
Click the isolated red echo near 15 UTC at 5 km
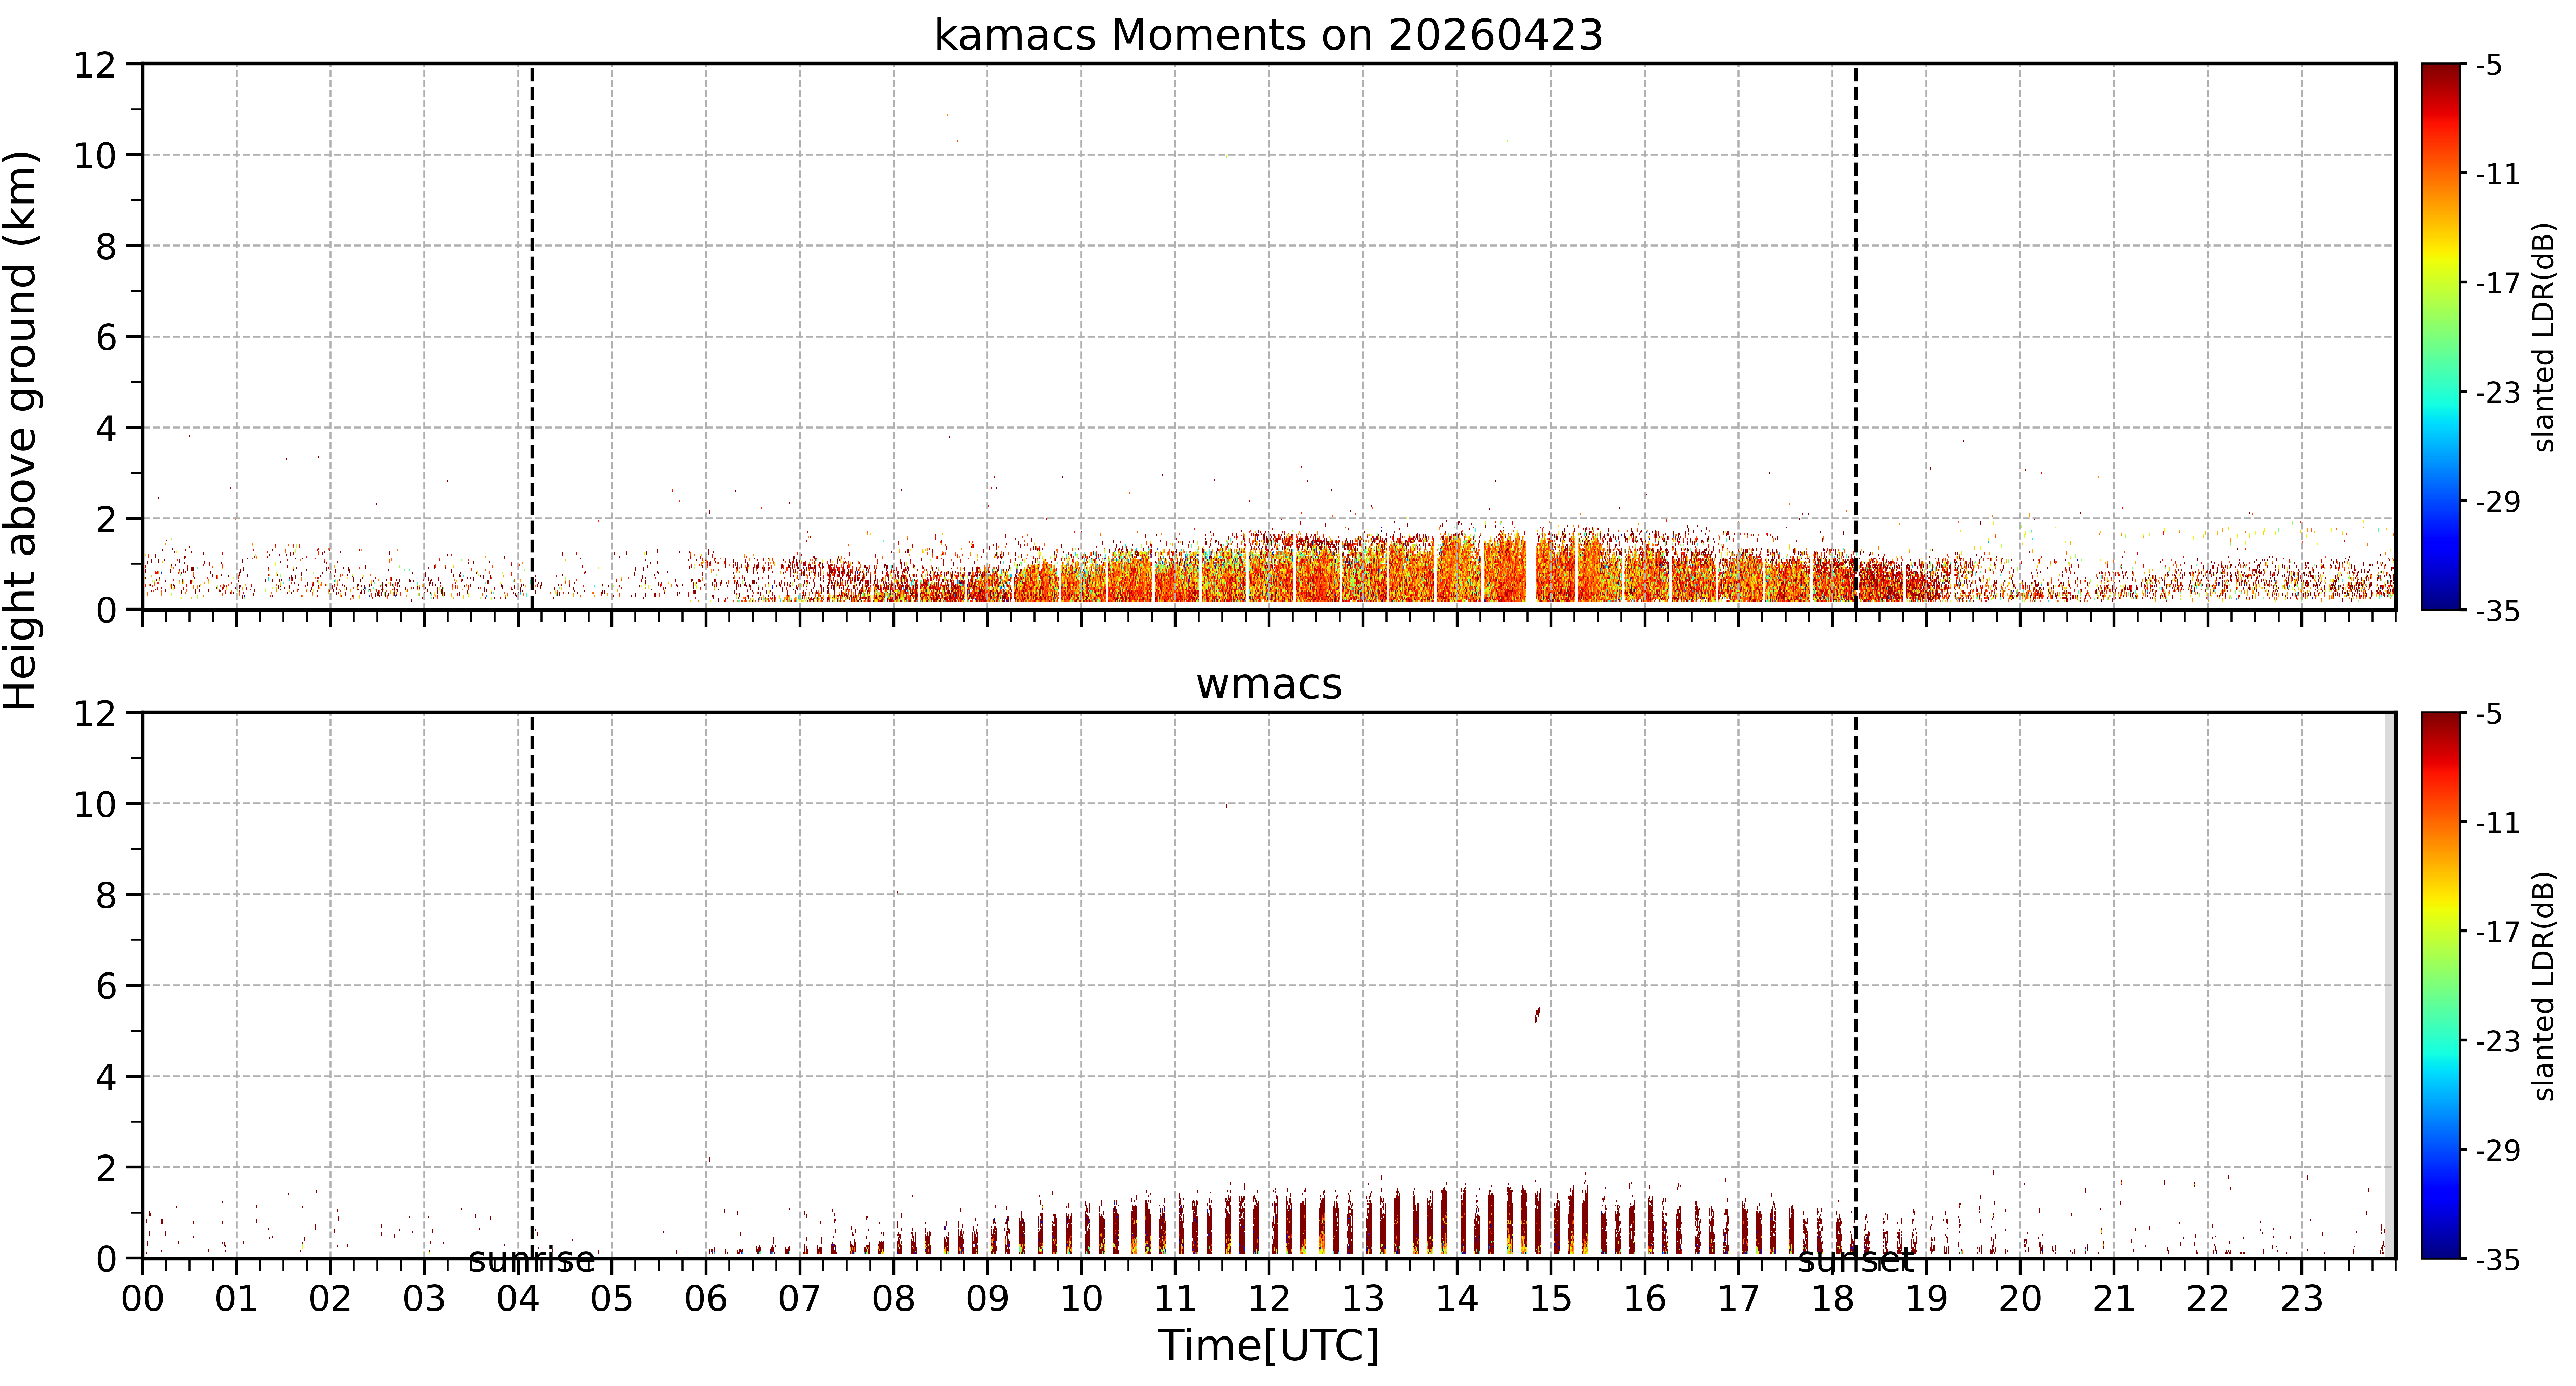(x=1537, y=1015)
